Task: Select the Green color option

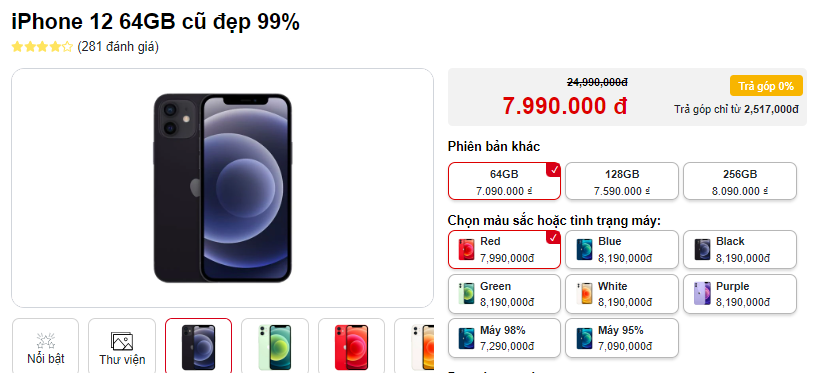Action: [x=504, y=294]
